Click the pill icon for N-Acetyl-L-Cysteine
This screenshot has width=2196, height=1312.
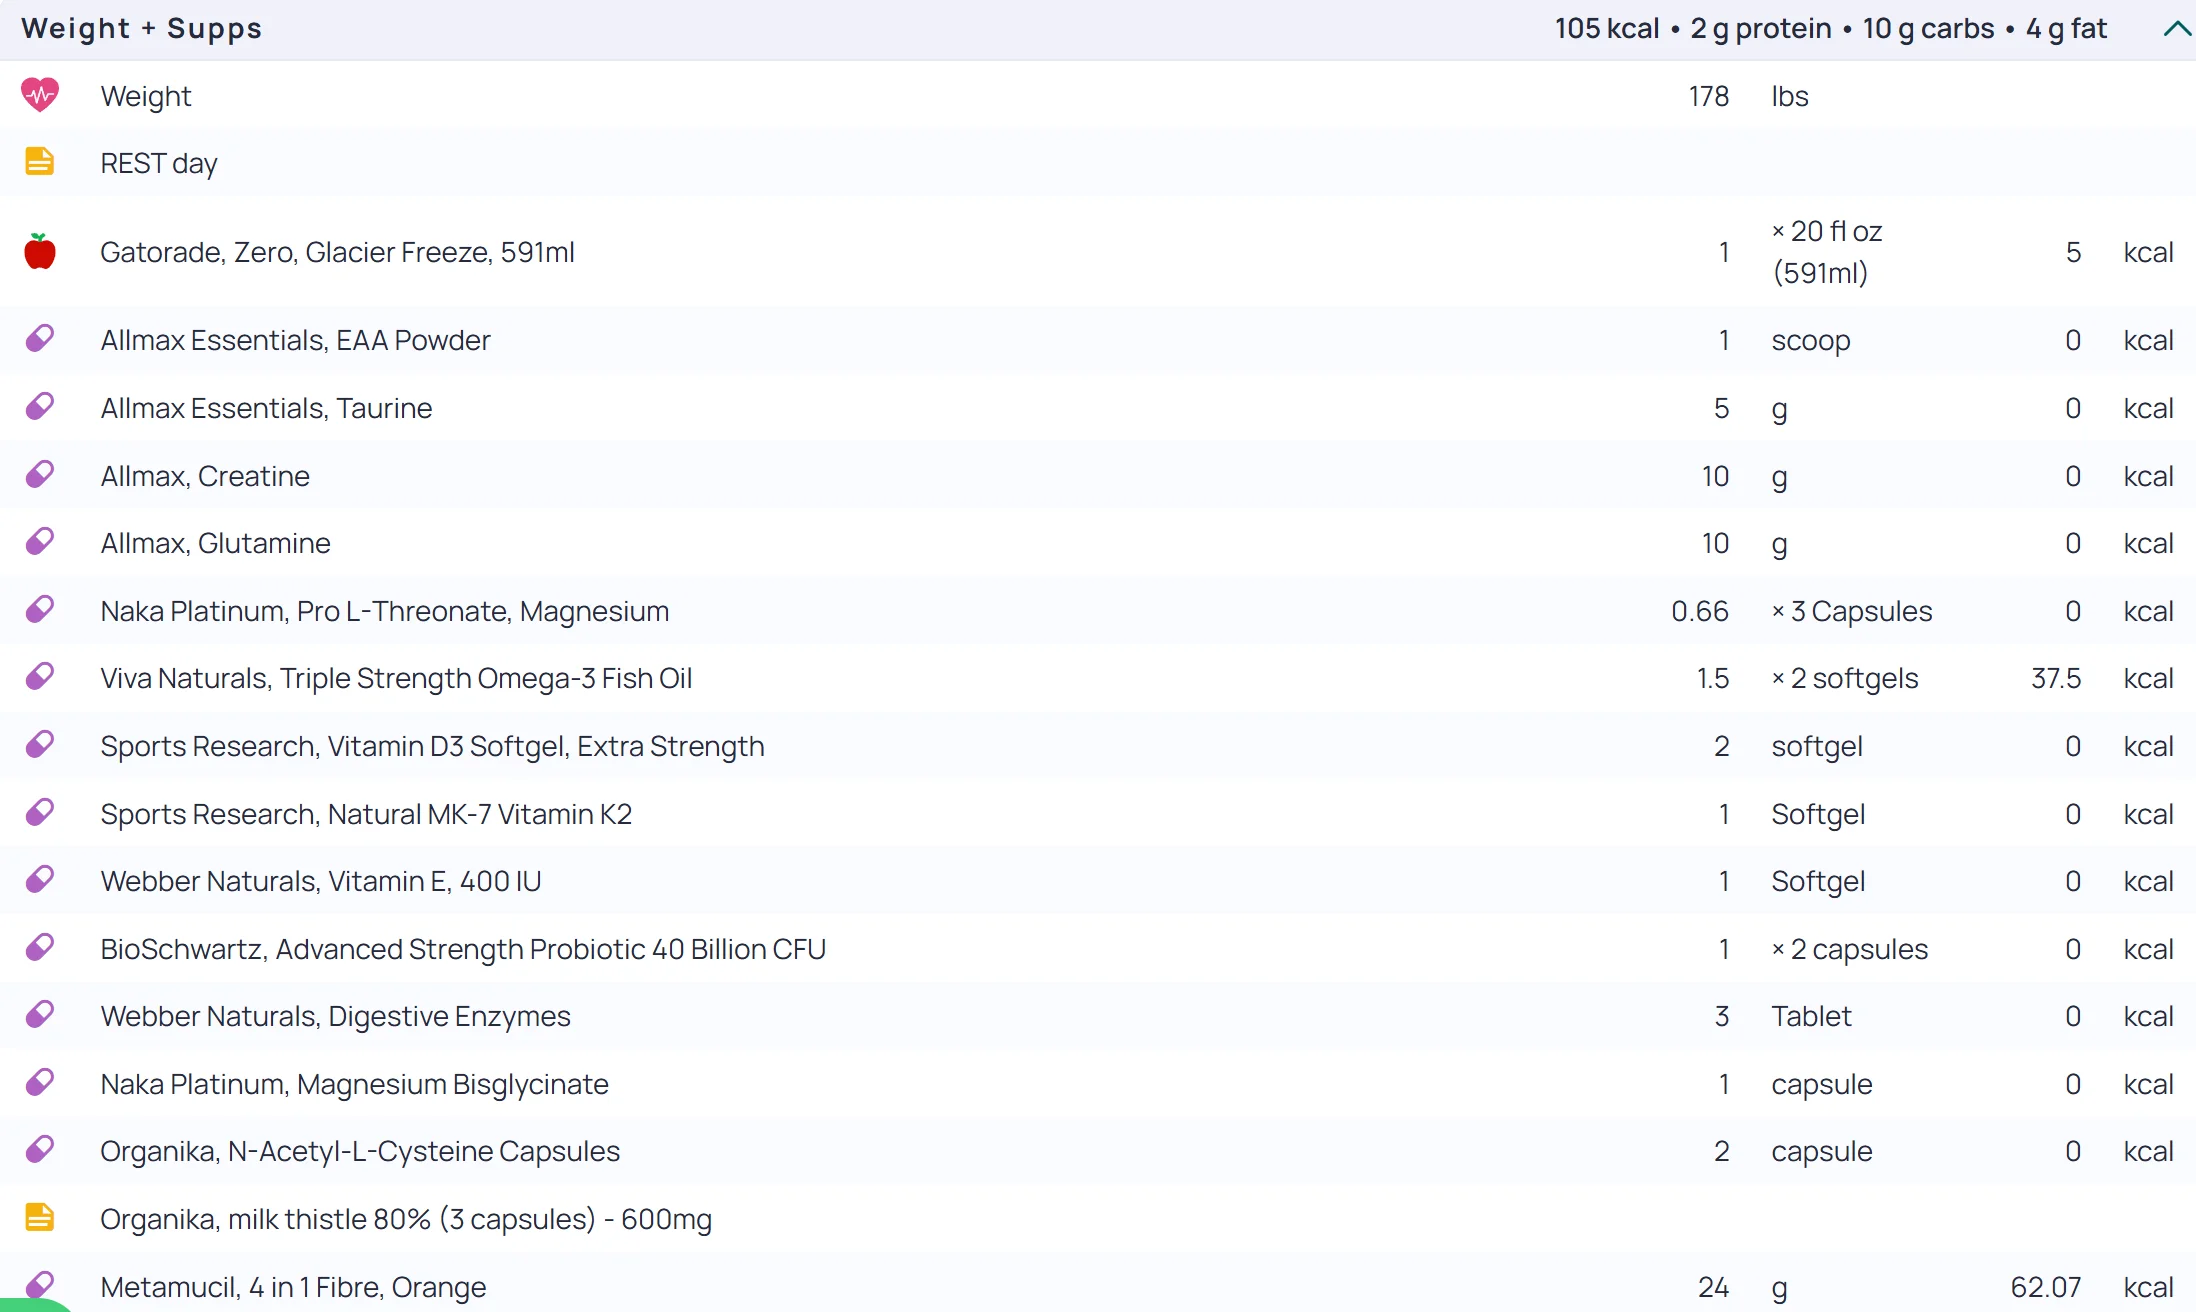tap(40, 1149)
